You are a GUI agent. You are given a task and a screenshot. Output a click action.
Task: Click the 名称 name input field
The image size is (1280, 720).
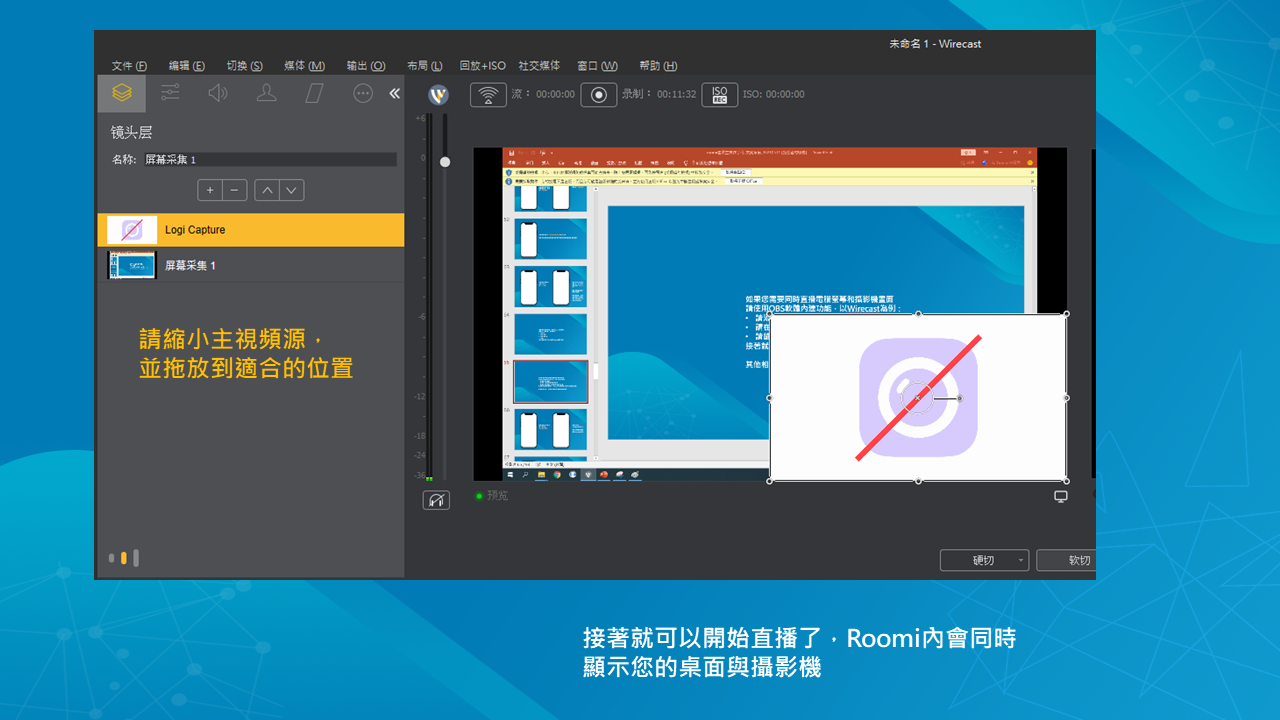coord(269,159)
